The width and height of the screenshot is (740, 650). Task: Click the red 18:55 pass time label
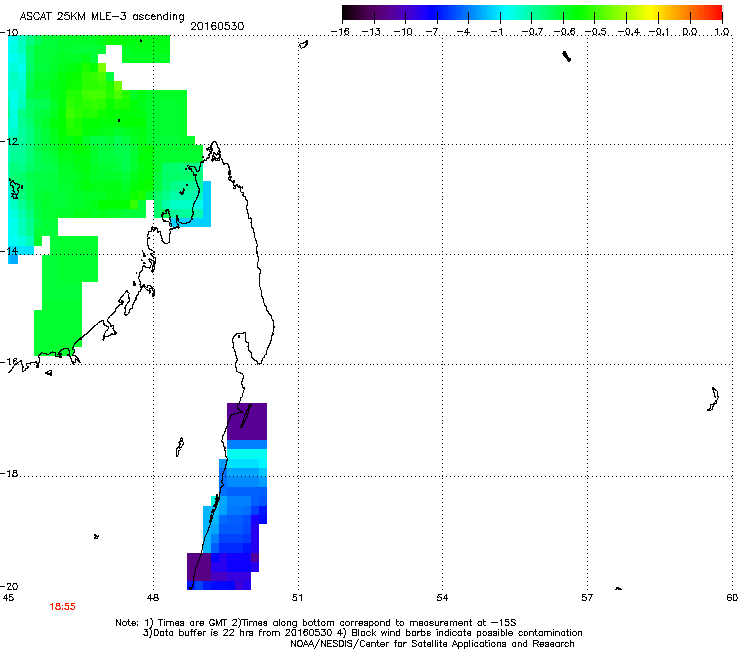[x=62, y=607]
